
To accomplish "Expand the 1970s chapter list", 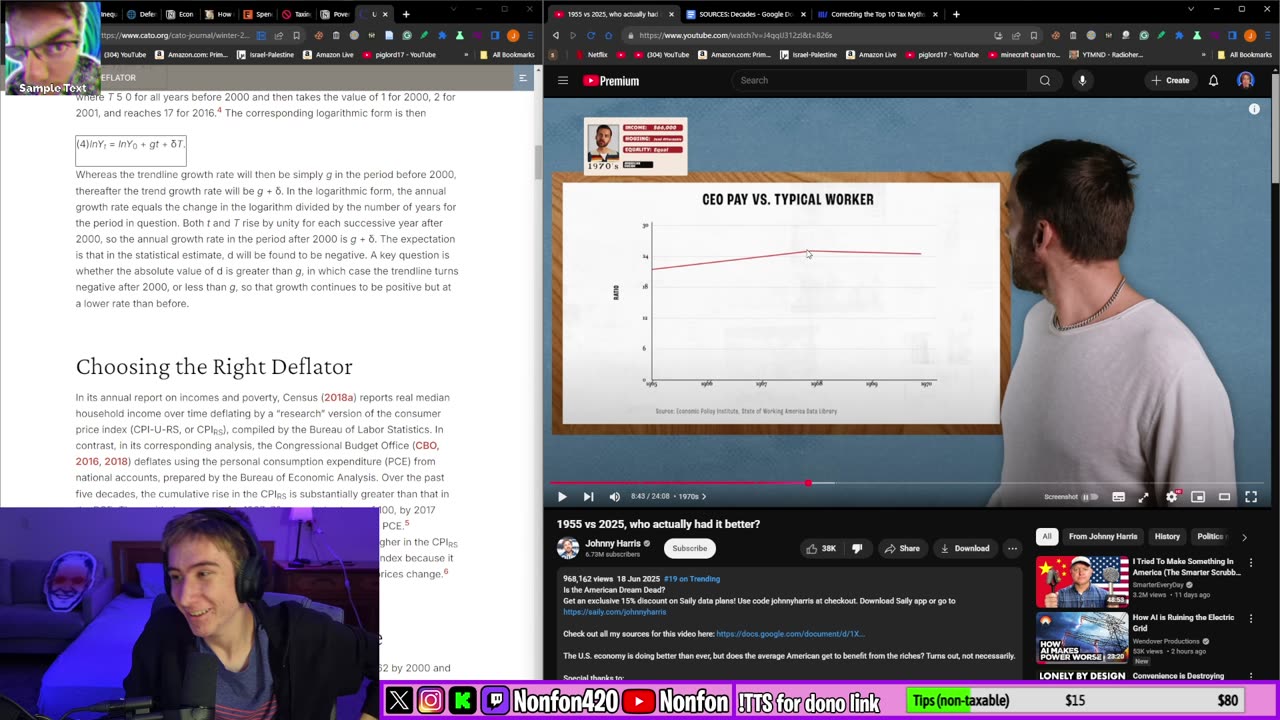I will (692, 497).
